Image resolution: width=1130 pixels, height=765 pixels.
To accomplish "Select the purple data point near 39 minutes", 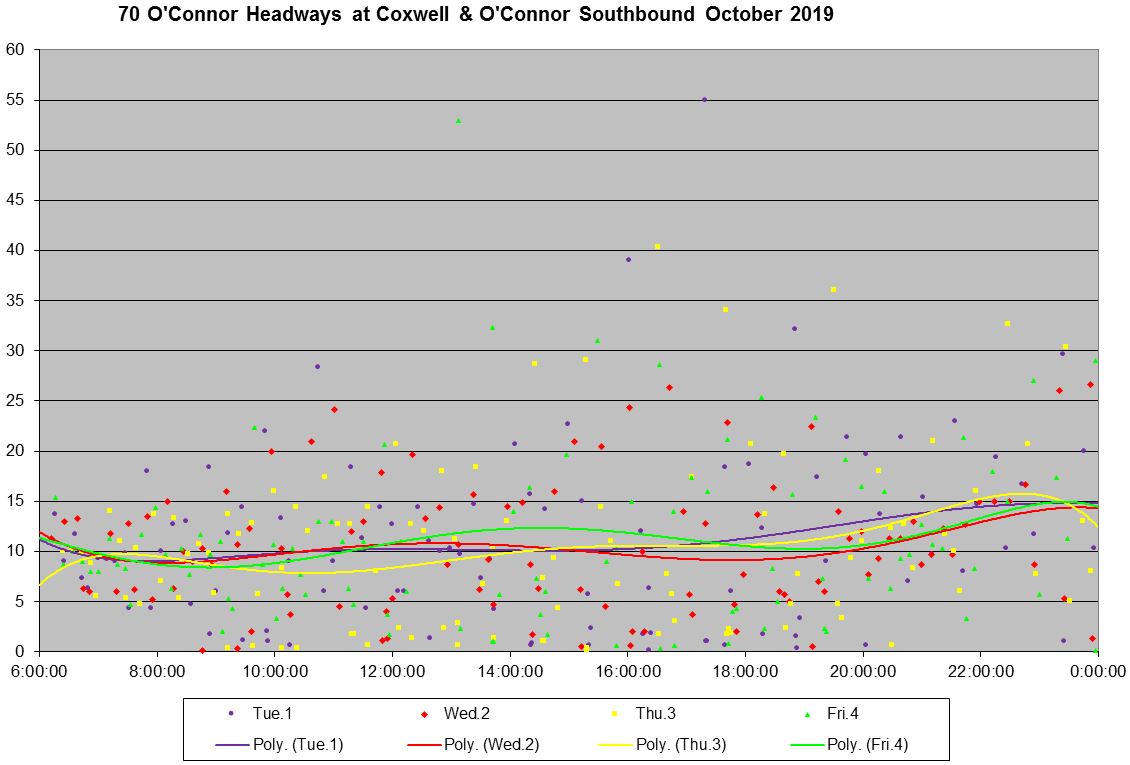I will click(x=628, y=259).
